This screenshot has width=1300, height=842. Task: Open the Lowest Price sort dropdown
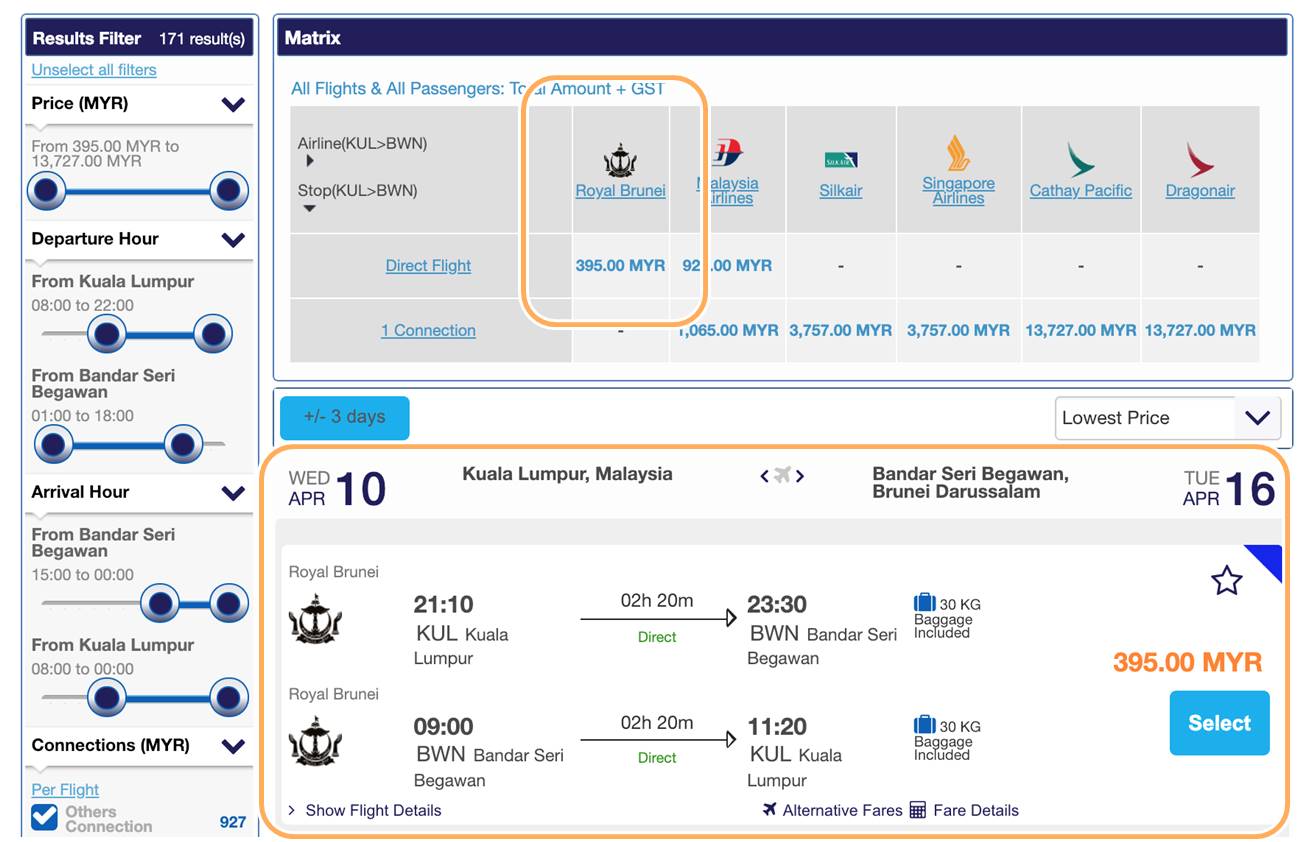click(x=1167, y=418)
